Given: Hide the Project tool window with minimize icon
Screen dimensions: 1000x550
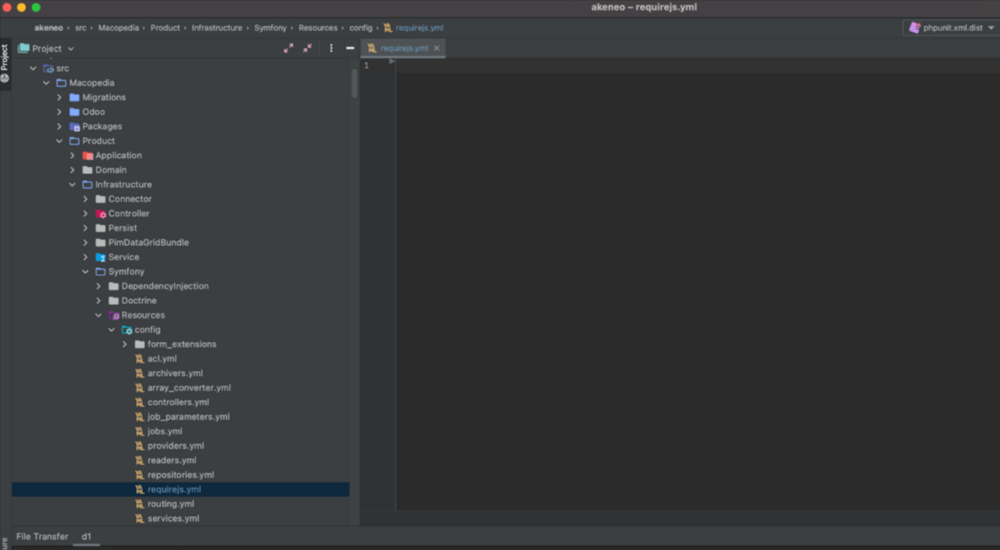Looking at the screenshot, I should click(x=350, y=48).
